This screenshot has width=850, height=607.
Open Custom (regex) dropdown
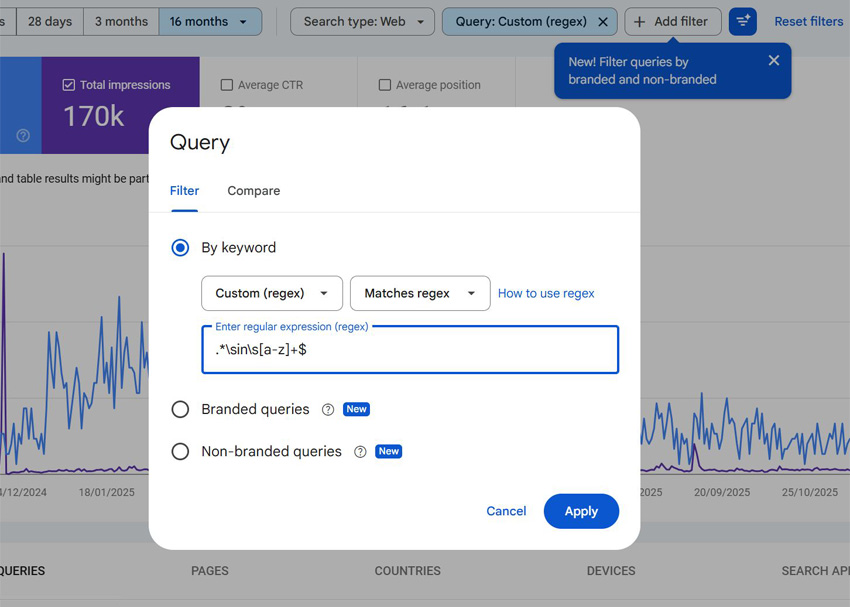272,293
